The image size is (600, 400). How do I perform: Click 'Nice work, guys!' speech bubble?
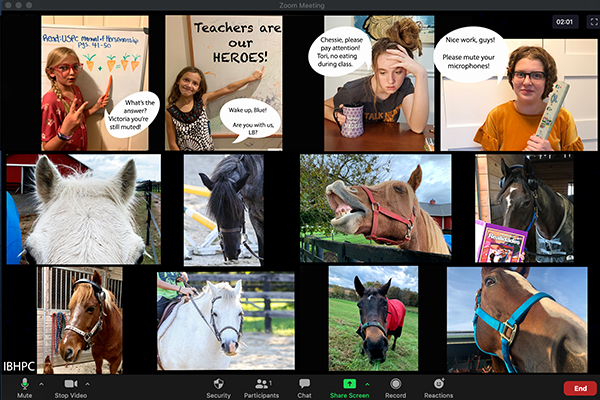click(x=471, y=54)
